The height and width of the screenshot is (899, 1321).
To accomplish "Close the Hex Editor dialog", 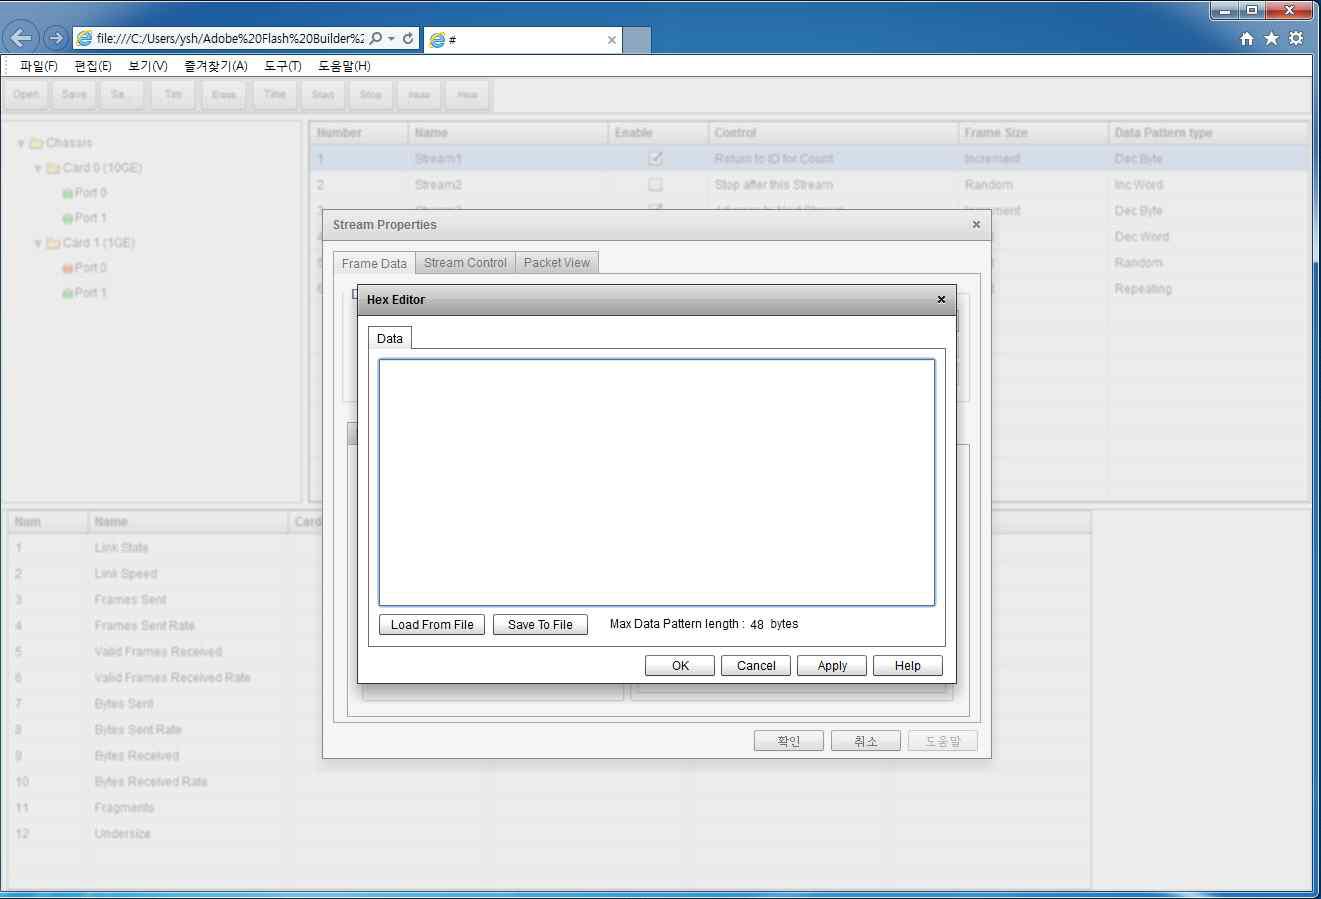I will click(x=941, y=299).
